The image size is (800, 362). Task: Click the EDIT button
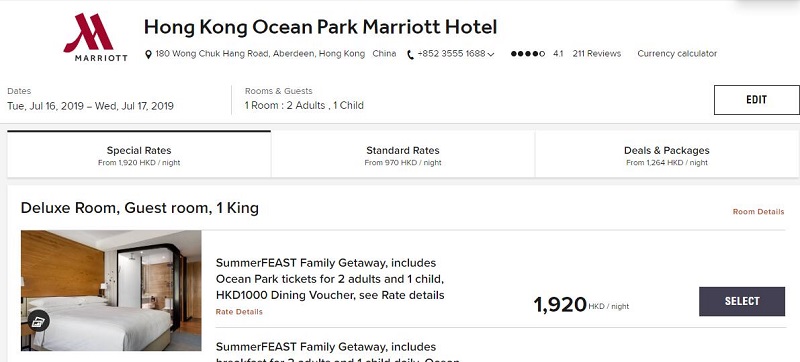tap(756, 100)
